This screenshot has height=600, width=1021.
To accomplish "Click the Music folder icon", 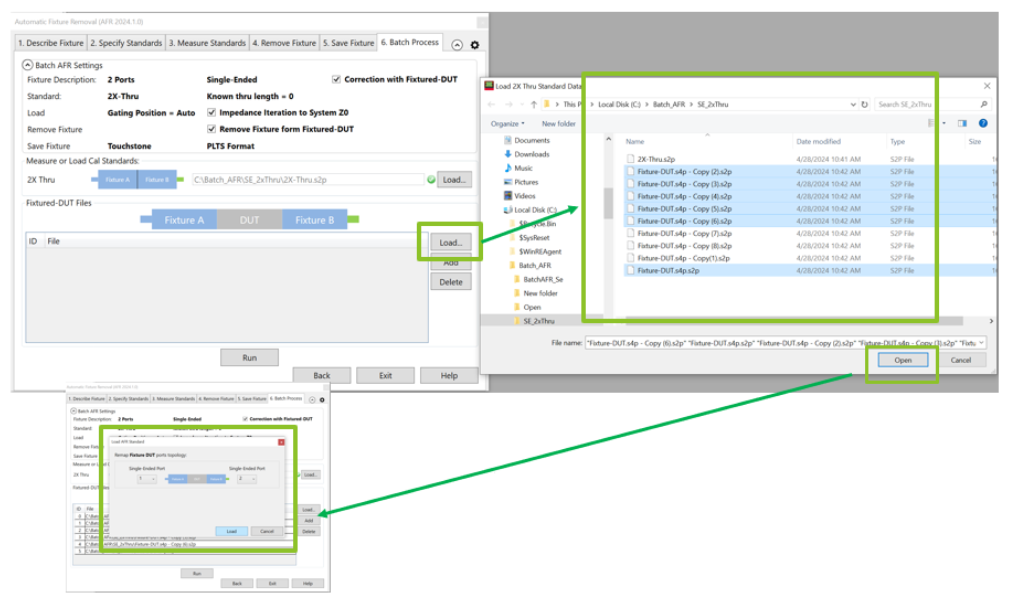I will coord(507,168).
